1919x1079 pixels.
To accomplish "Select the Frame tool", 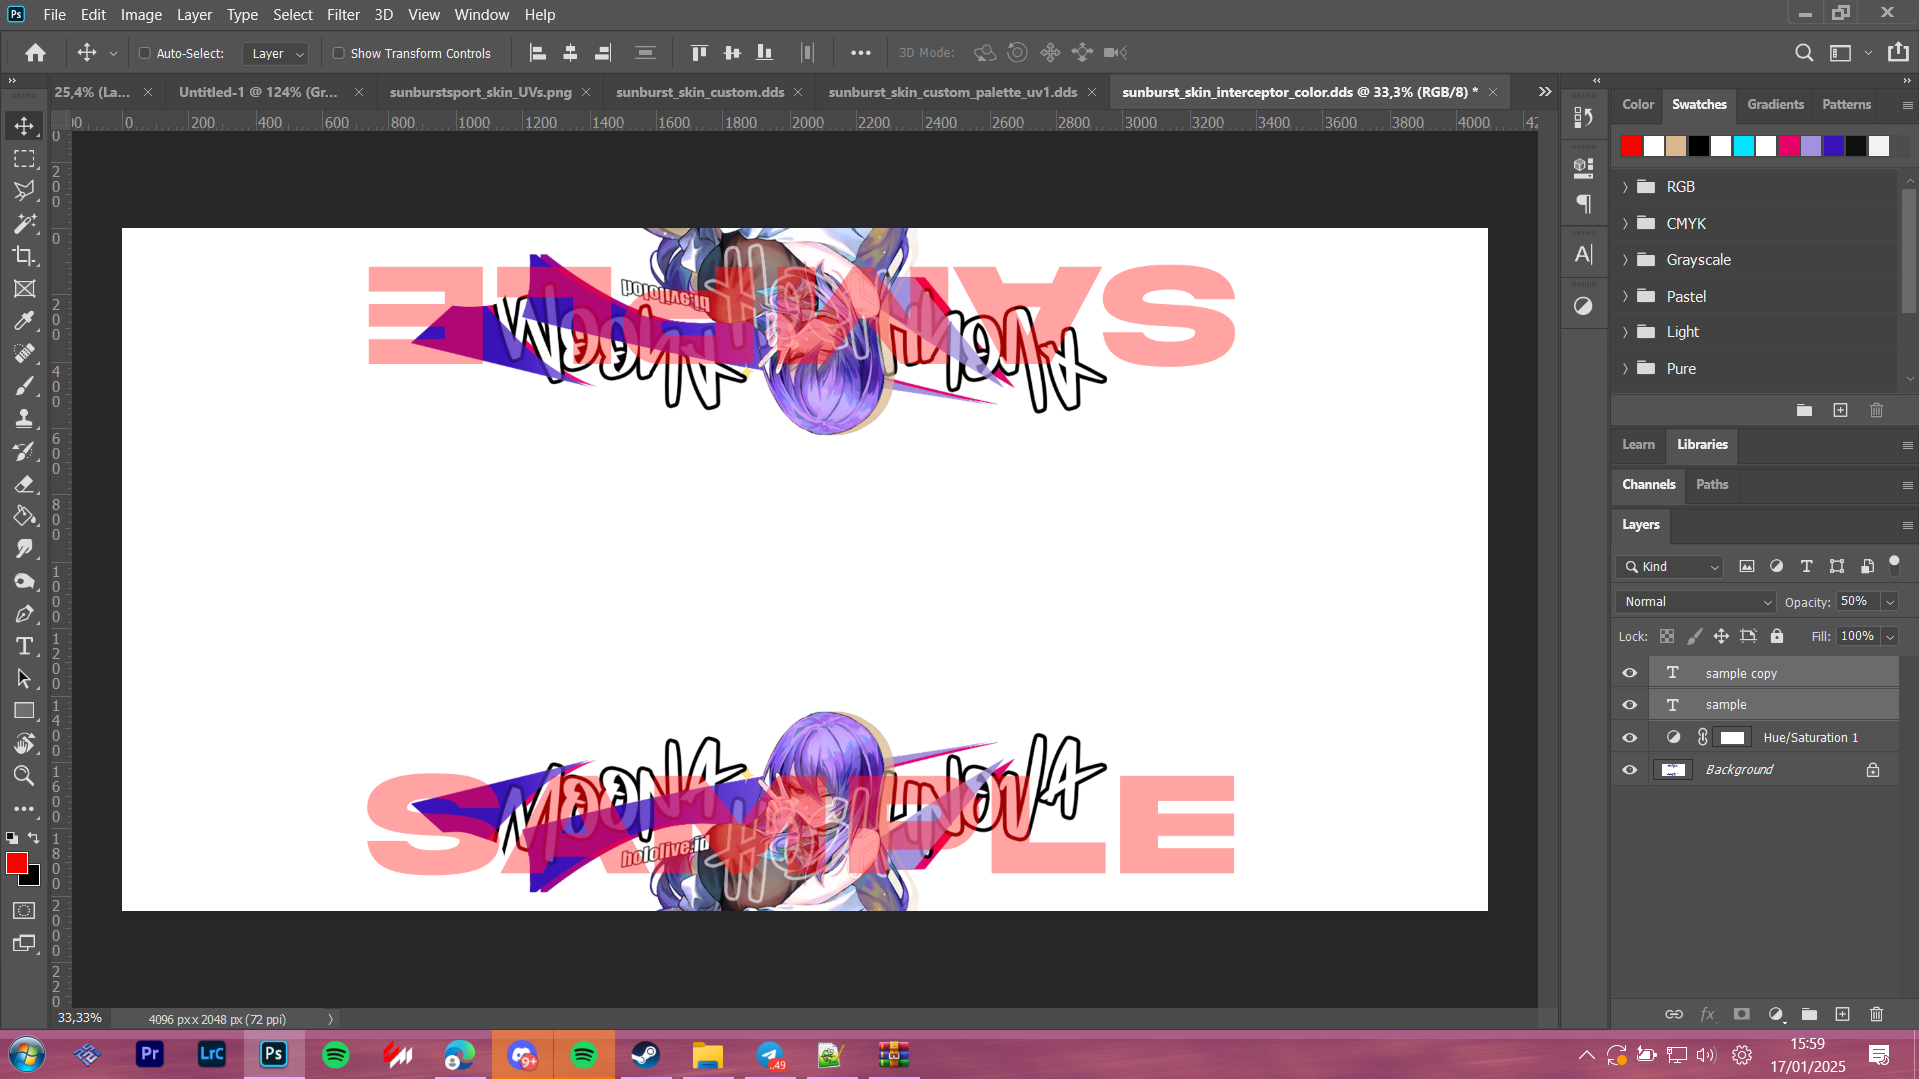I will (x=24, y=289).
